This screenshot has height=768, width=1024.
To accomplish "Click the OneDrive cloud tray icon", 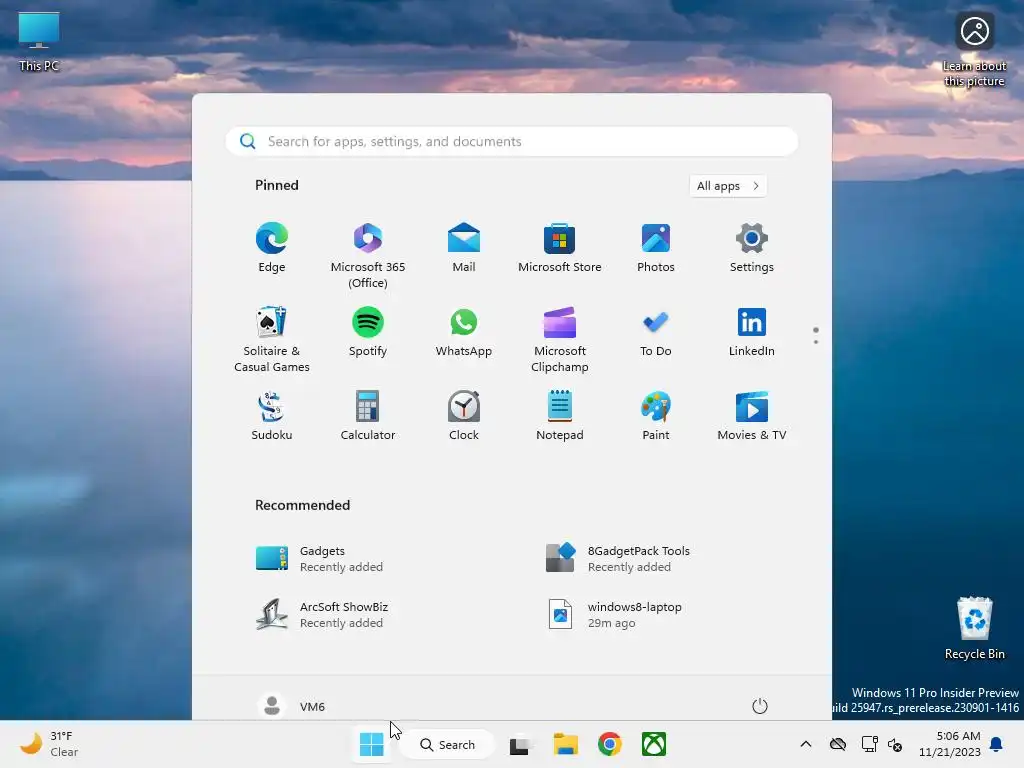I will coord(838,744).
